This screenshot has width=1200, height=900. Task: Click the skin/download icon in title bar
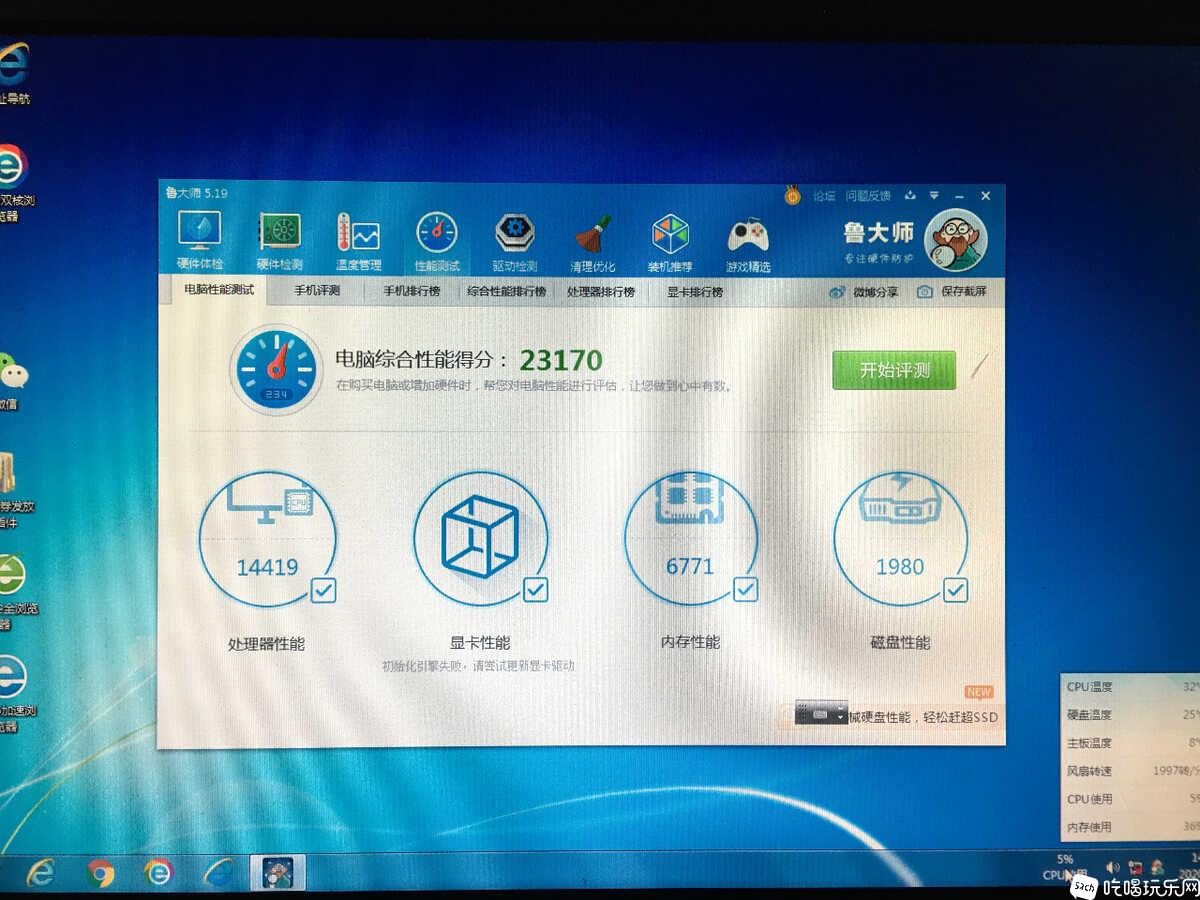911,196
